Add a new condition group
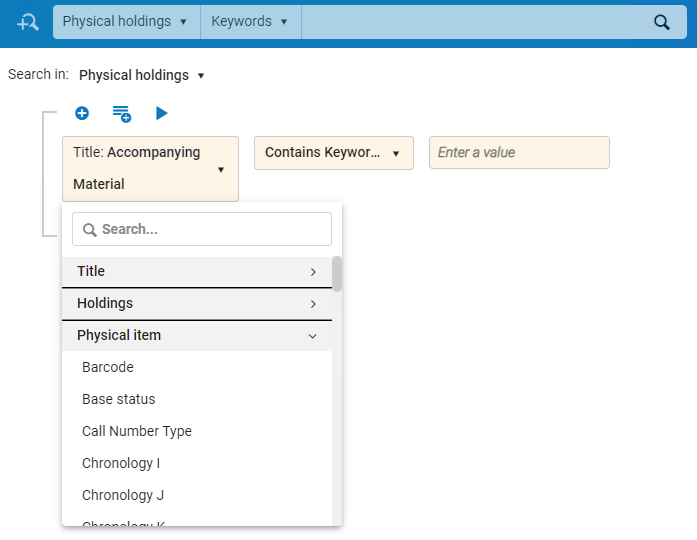The height and width of the screenshot is (540, 697). coord(121,114)
